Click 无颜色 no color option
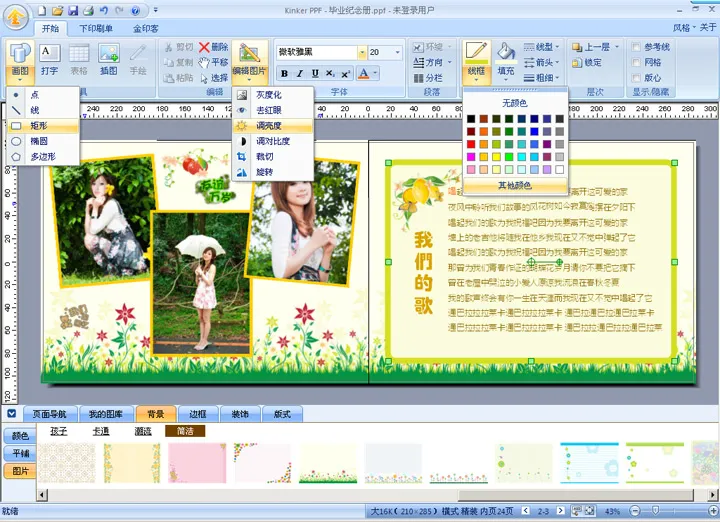The height and width of the screenshot is (522, 720). [515, 102]
